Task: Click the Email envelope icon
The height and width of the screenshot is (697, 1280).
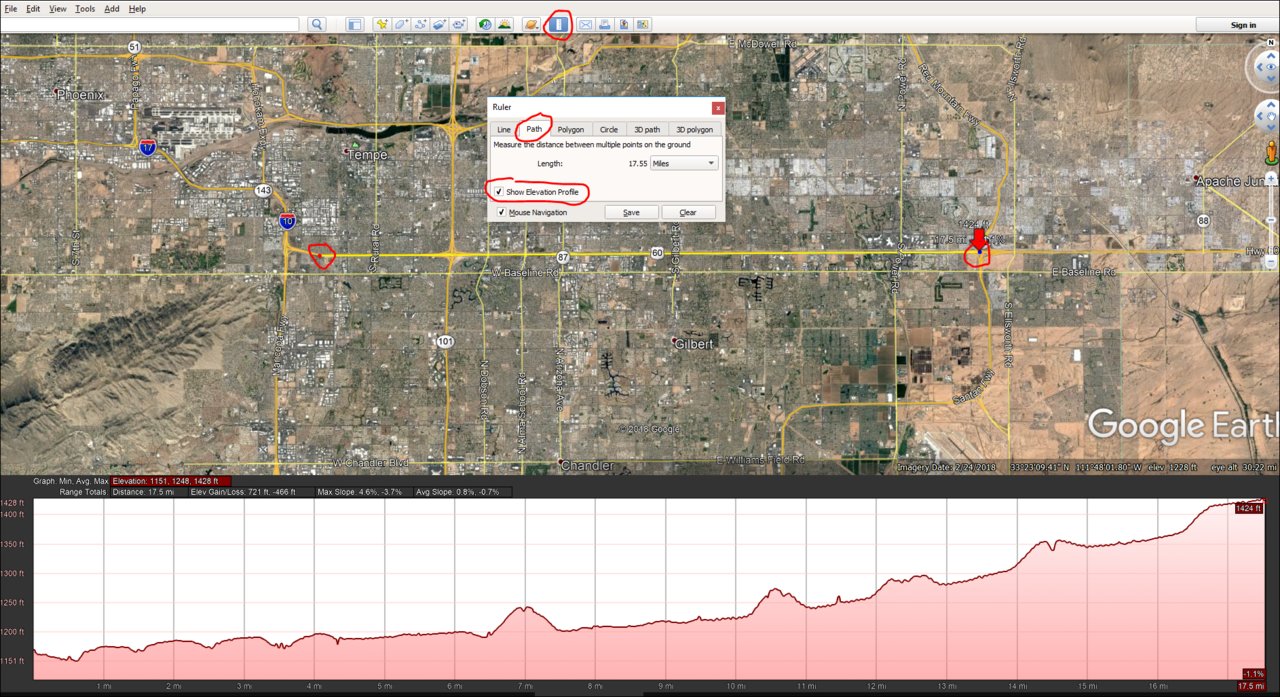Action: click(586, 24)
